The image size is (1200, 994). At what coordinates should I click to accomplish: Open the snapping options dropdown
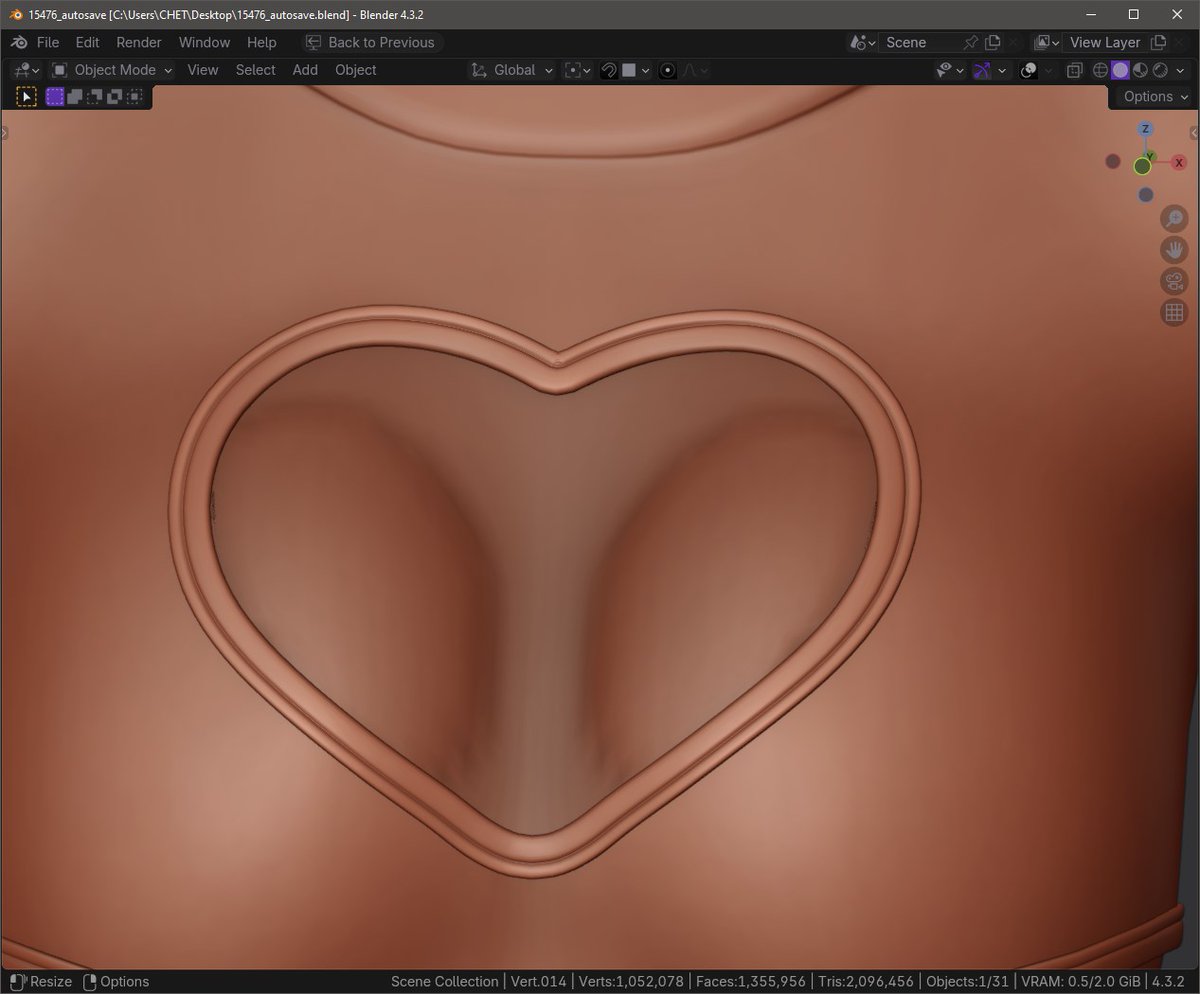click(x=637, y=70)
